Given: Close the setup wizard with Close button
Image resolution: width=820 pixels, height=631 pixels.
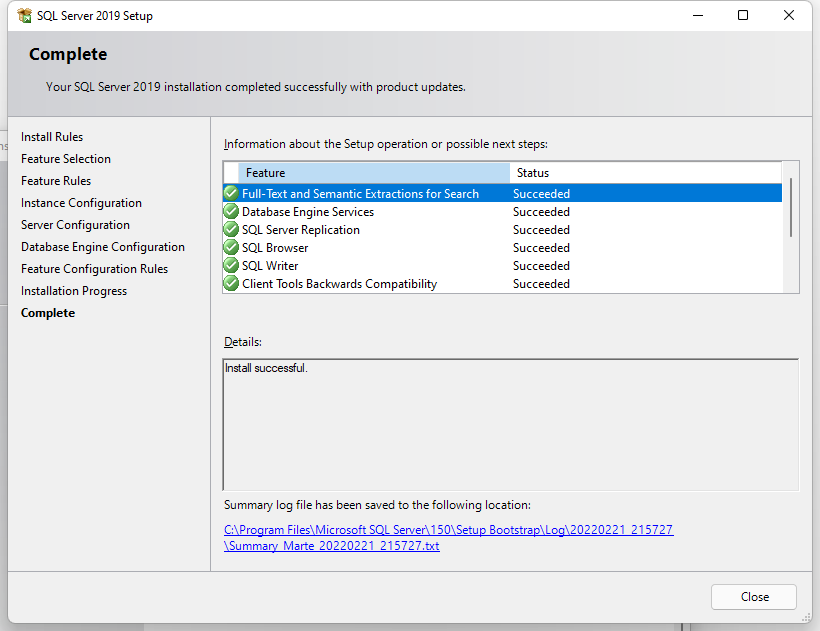Looking at the screenshot, I should click(x=754, y=596).
